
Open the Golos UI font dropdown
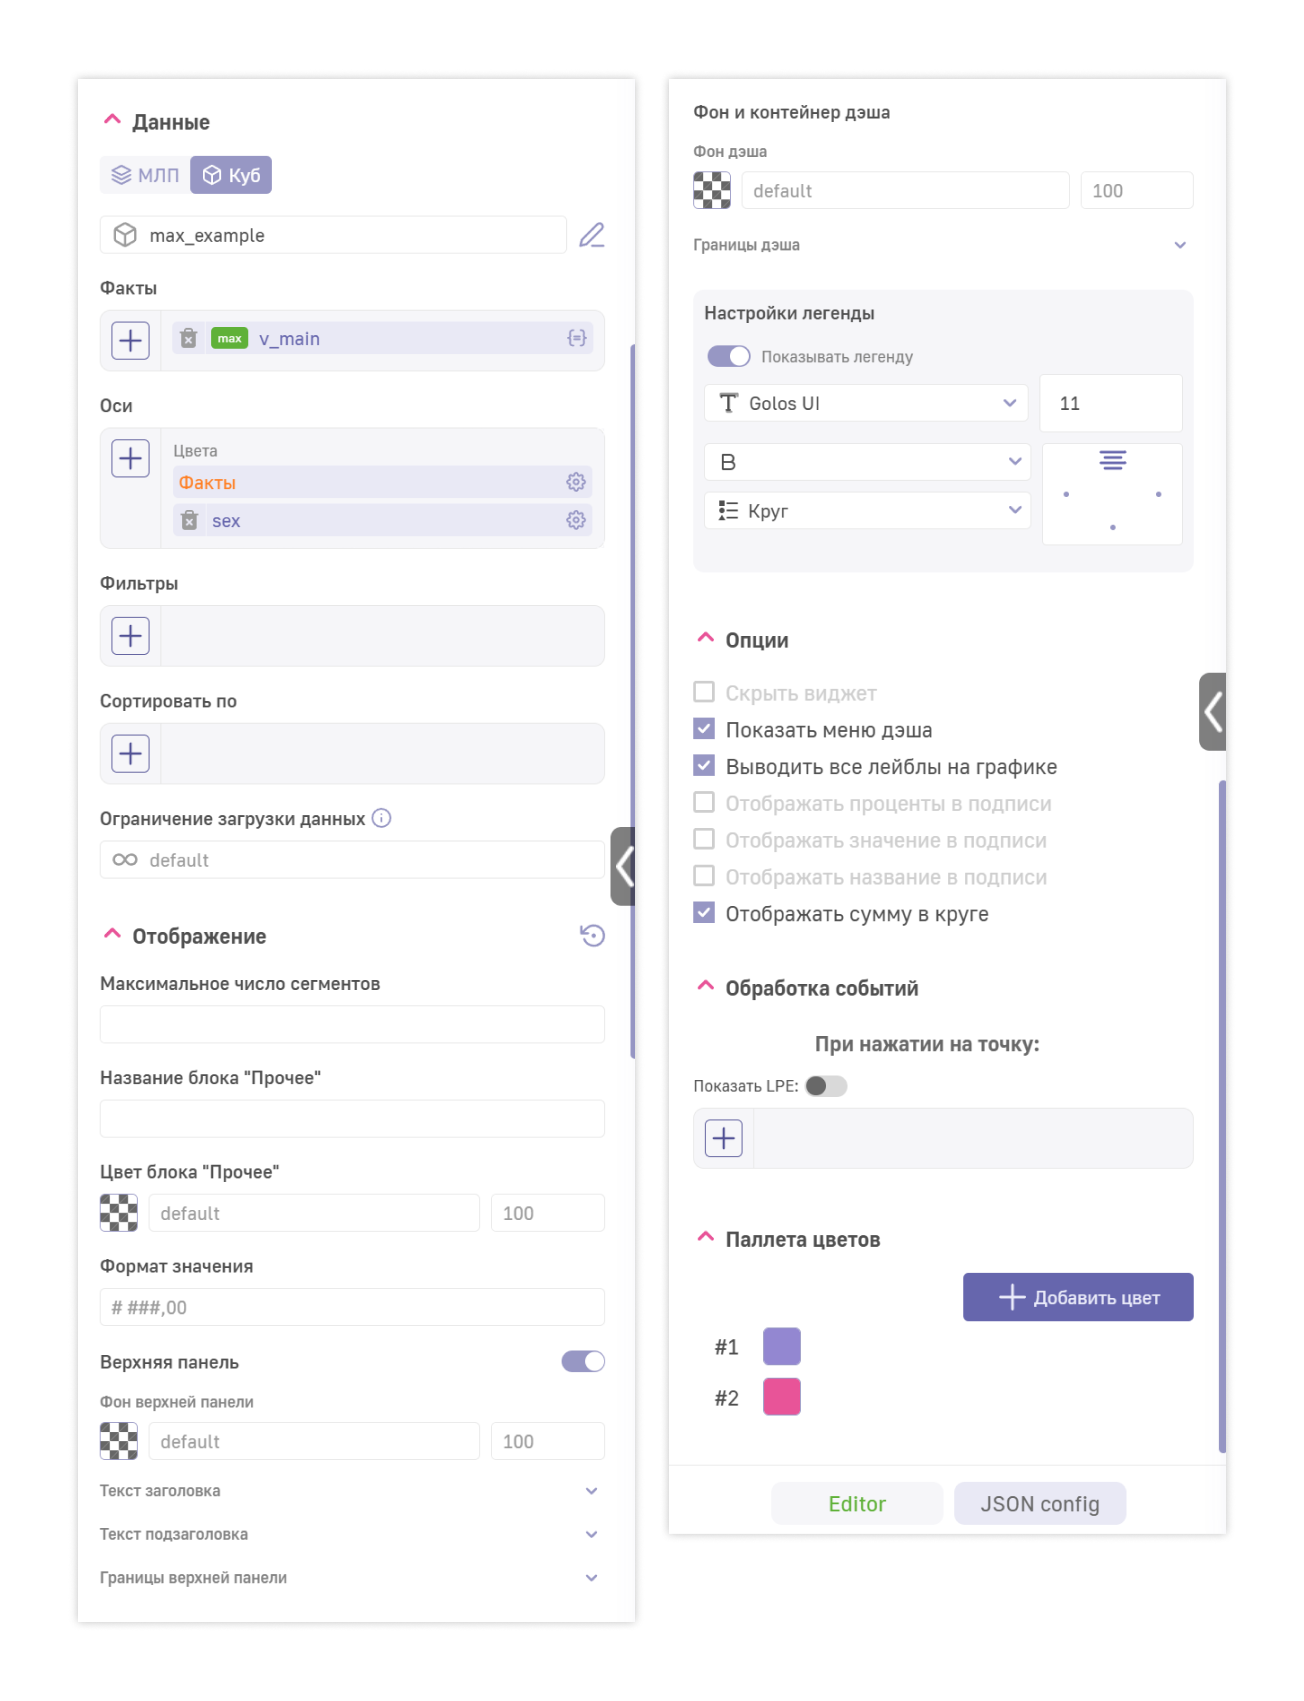click(866, 403)
